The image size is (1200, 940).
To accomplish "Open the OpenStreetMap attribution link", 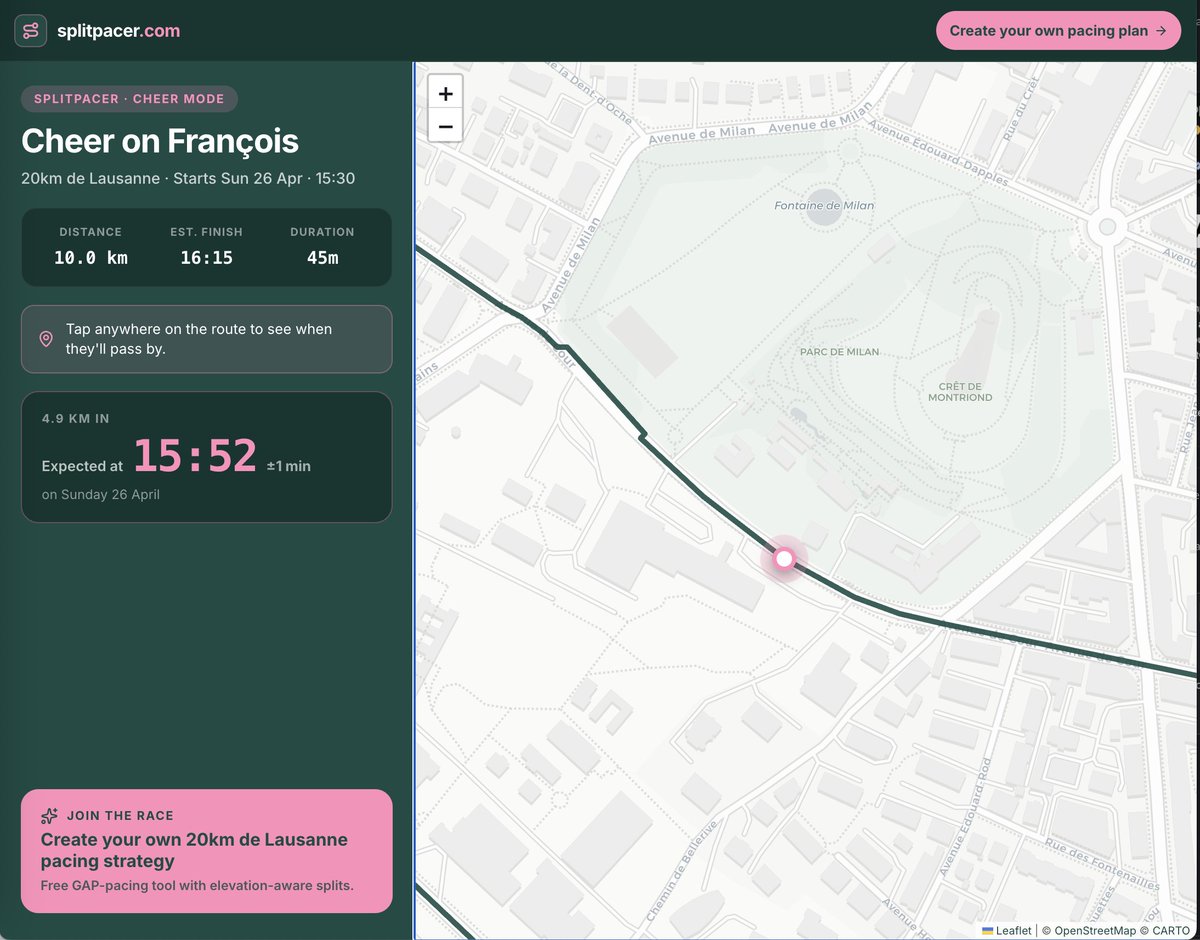I will coord(1094,930).
